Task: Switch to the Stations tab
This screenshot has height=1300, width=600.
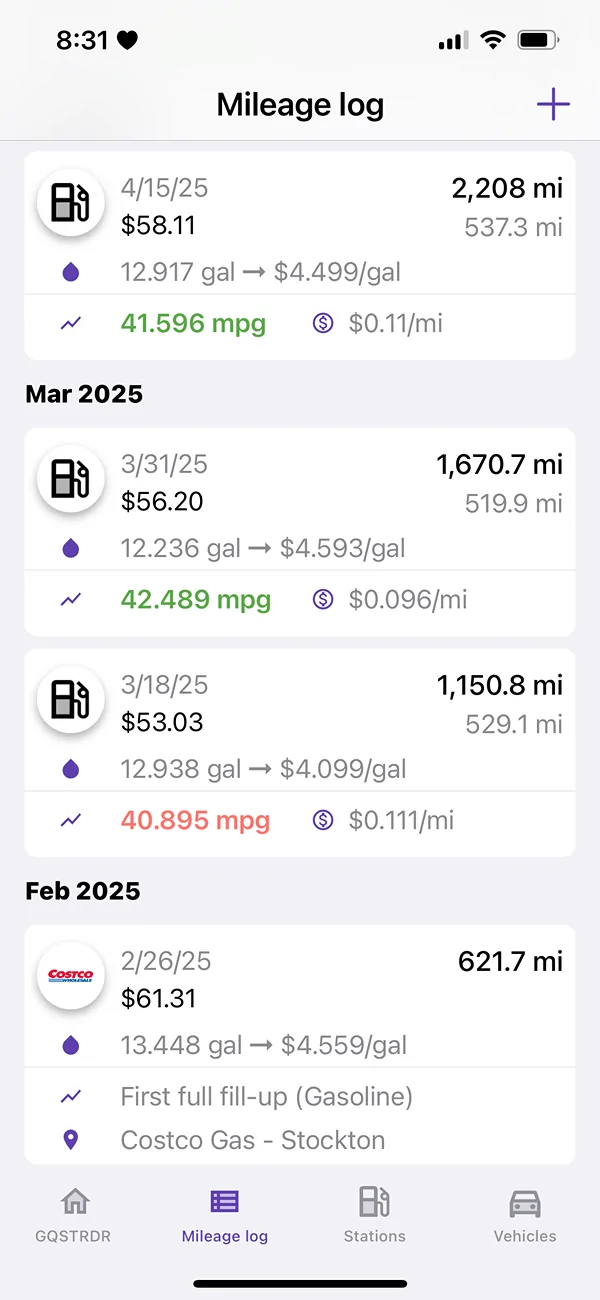Action: tap(375, 1215)
